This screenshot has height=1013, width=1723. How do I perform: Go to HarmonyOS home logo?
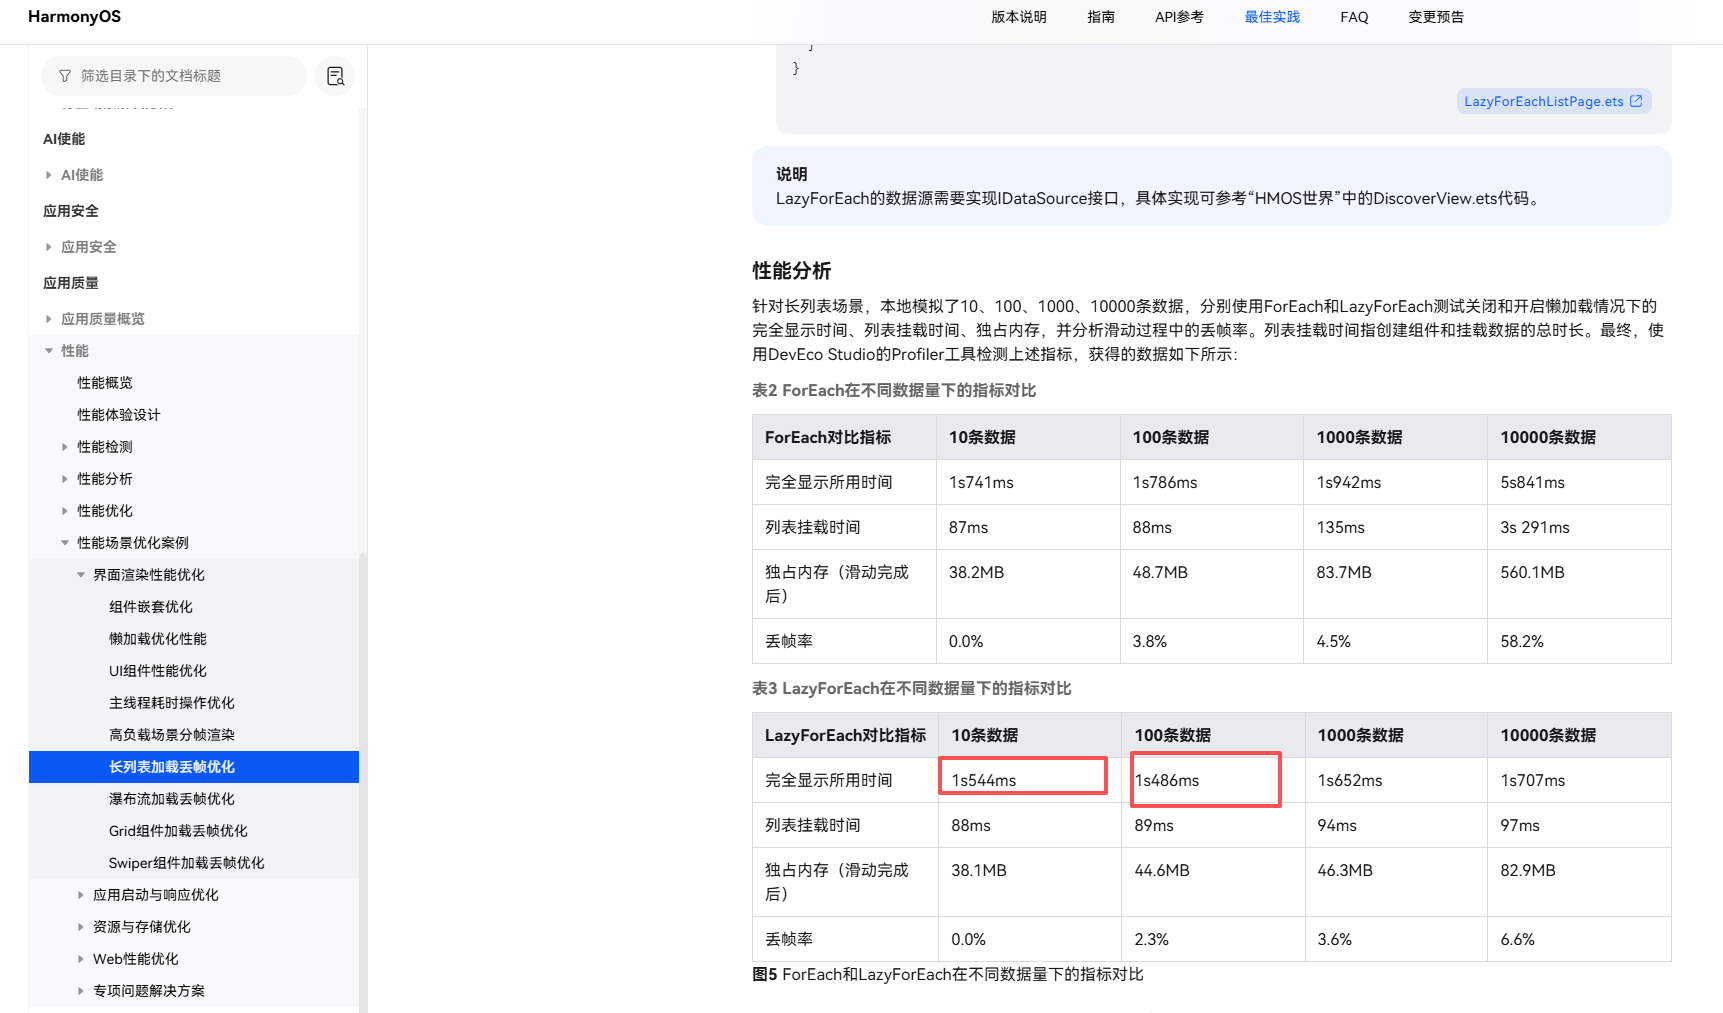(x=74, y=17)
